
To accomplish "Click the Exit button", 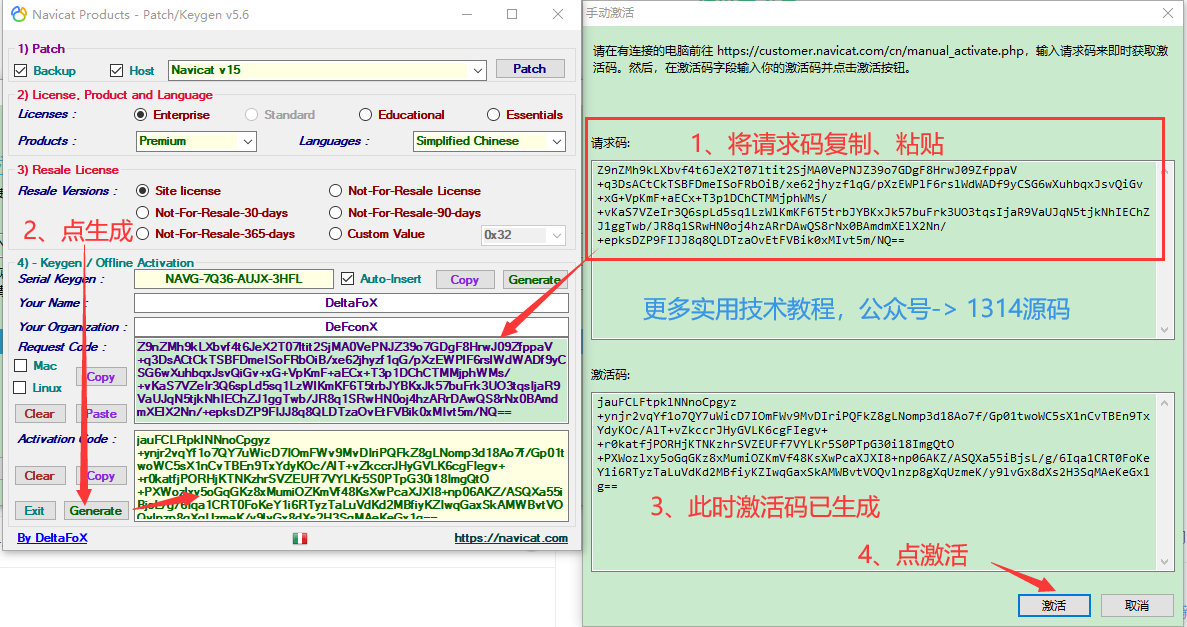I will [x=35, y=510].
